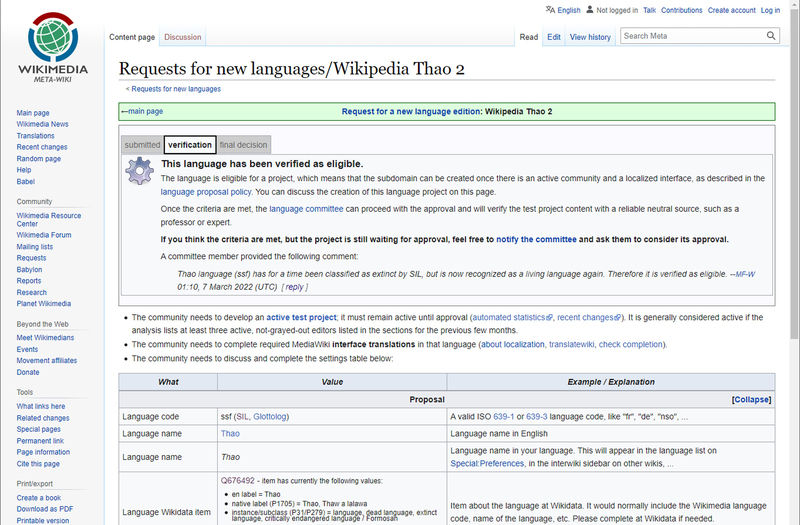Click Random page in sidebar

[38, 159]
